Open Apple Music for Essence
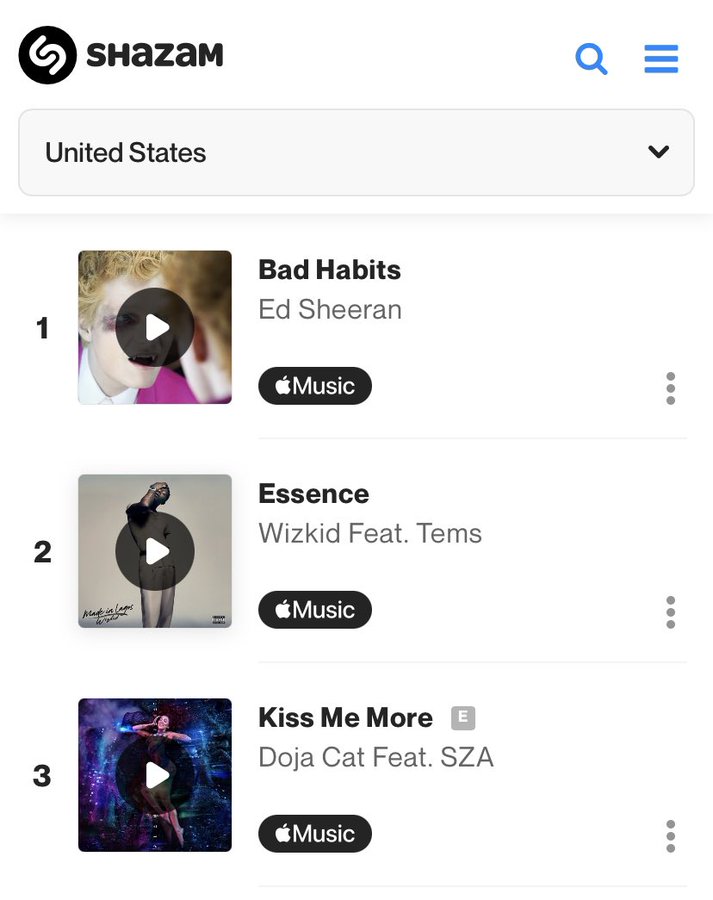The height and width of the screenshot is (900, 713). (x=315, y=610)
